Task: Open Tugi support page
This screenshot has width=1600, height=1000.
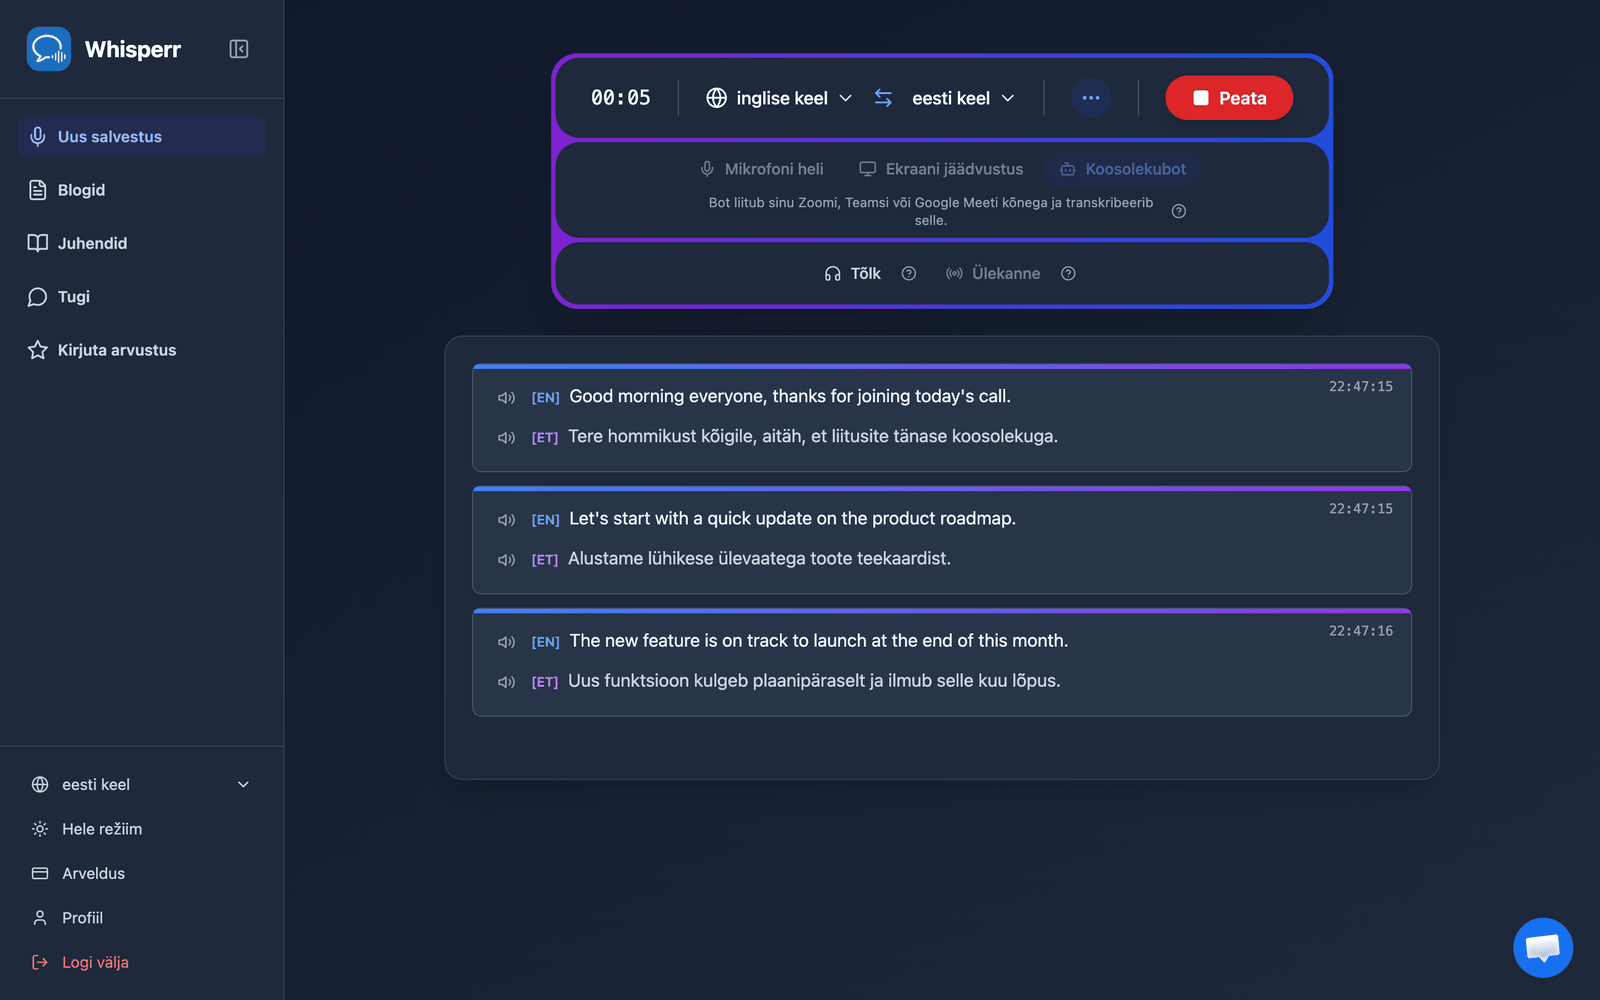Action: (x=141, y=297)
